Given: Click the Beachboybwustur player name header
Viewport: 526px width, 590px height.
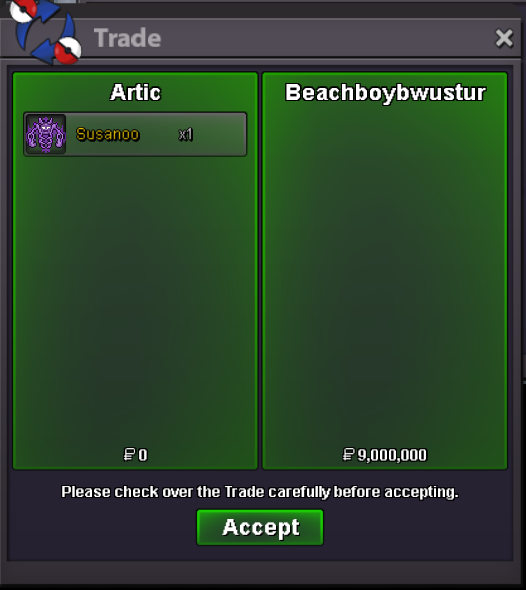Looking at the screenshot, I should [x=385, y=93].
